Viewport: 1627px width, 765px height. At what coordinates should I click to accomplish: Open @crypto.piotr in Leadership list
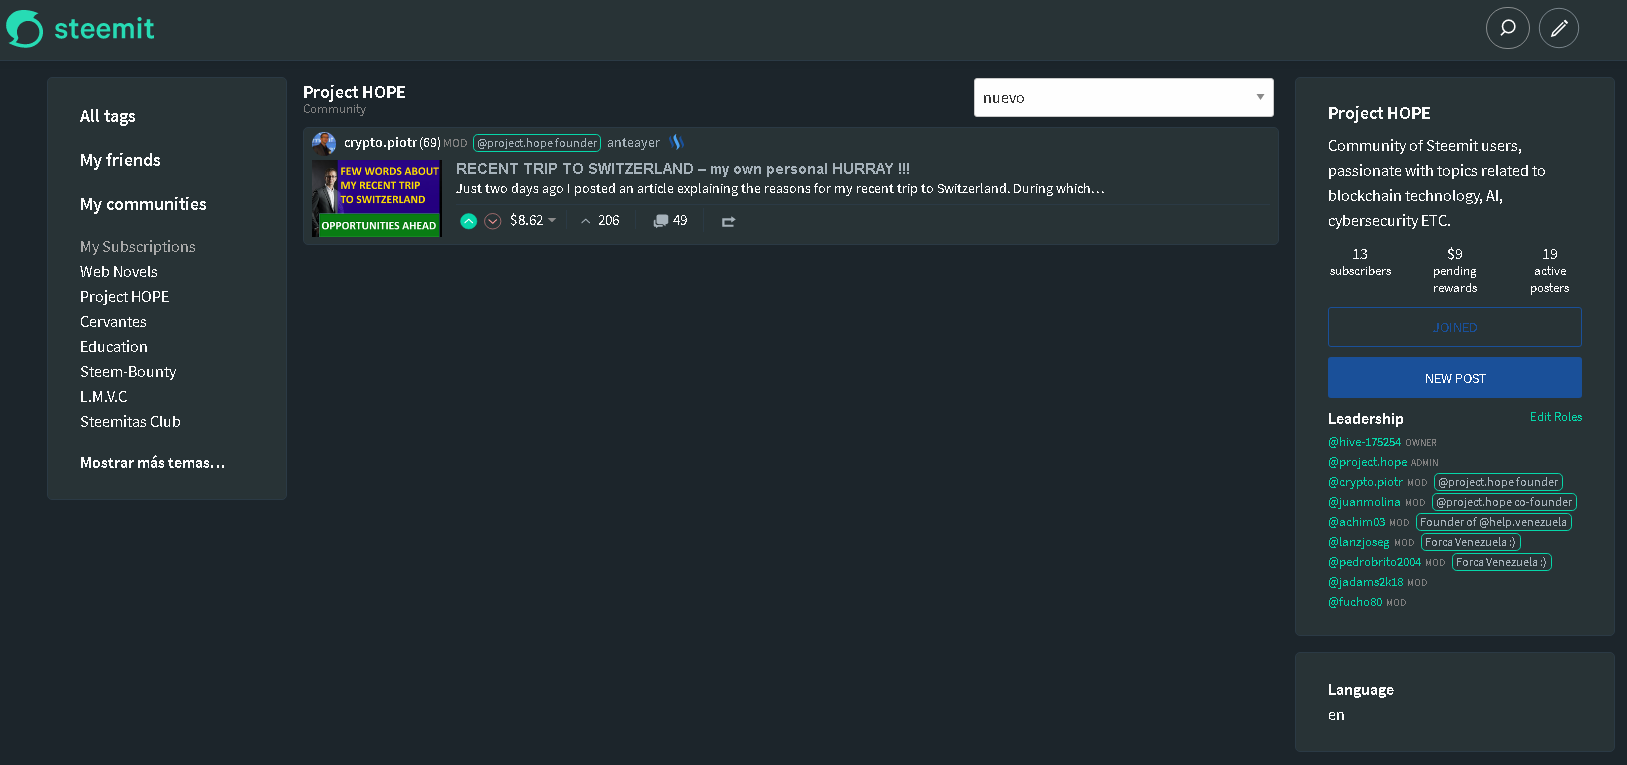pyautogui.click(x=1365, y=482)
